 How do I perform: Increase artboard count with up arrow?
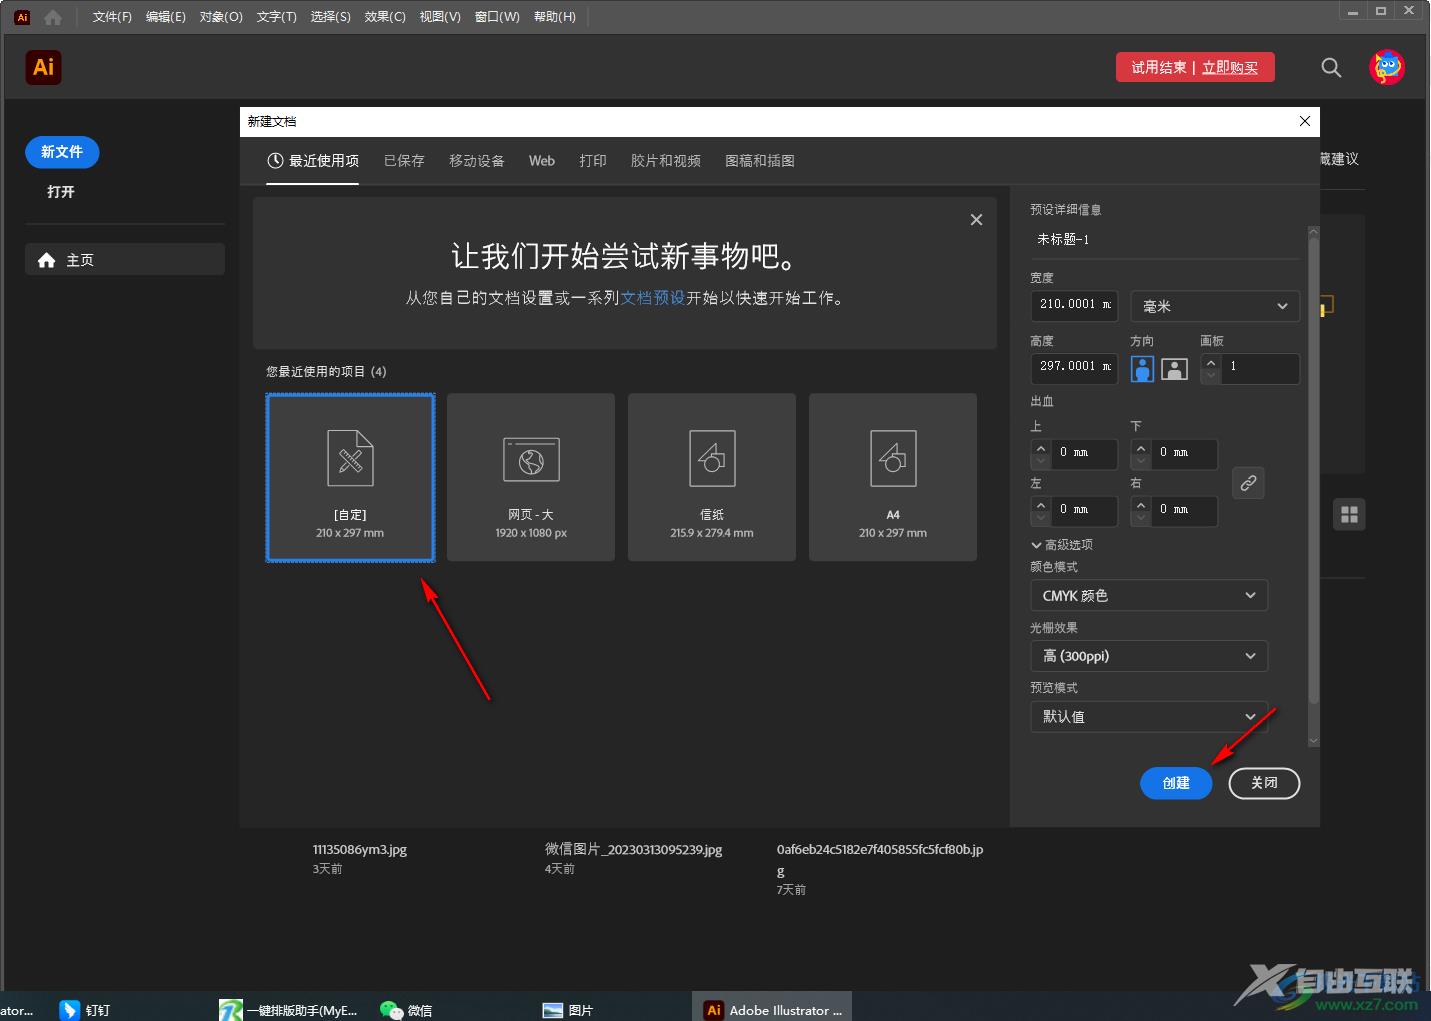(x=1211, y=363)
